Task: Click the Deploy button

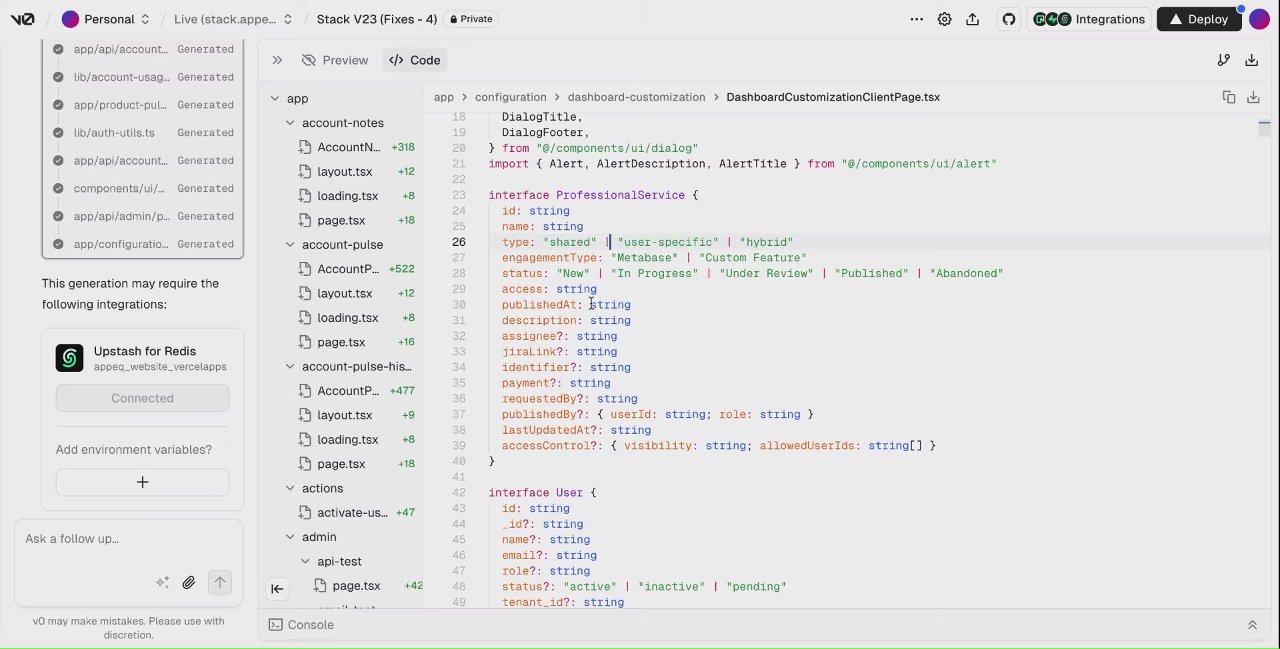Action: (1199, 19)
